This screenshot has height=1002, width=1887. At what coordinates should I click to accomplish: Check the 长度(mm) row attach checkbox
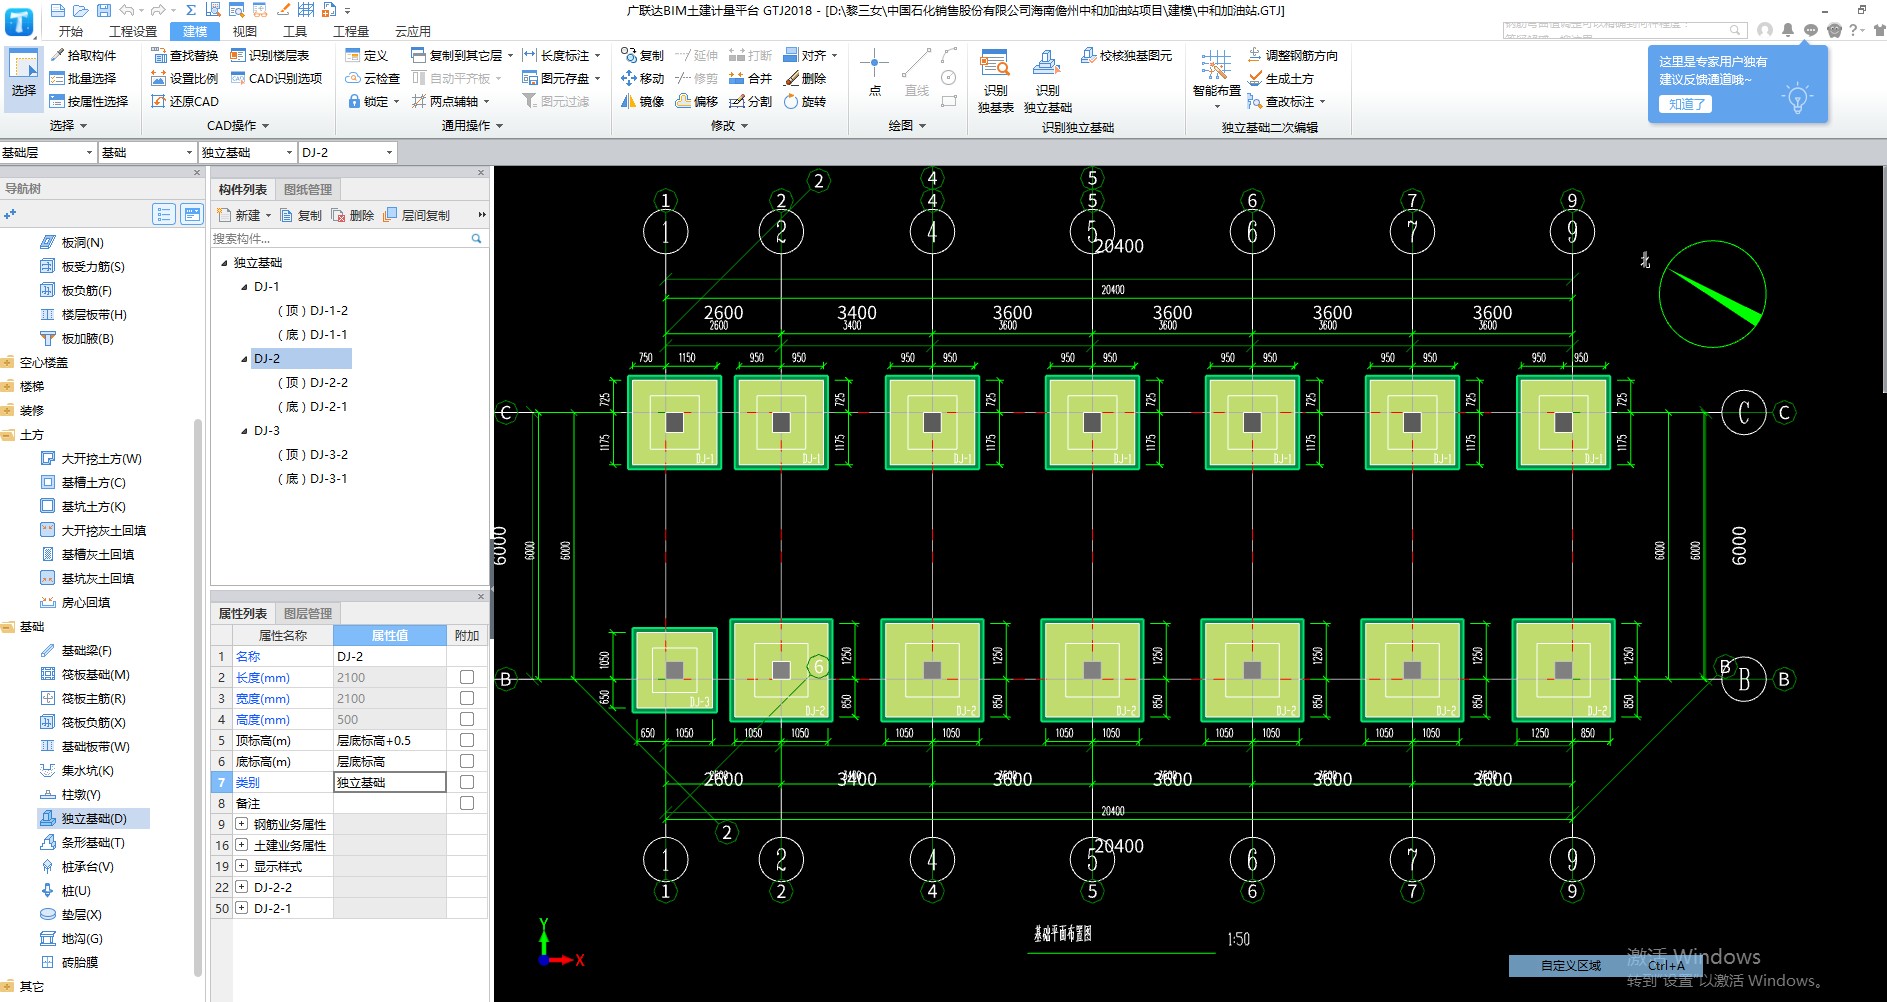coord(467,677)
